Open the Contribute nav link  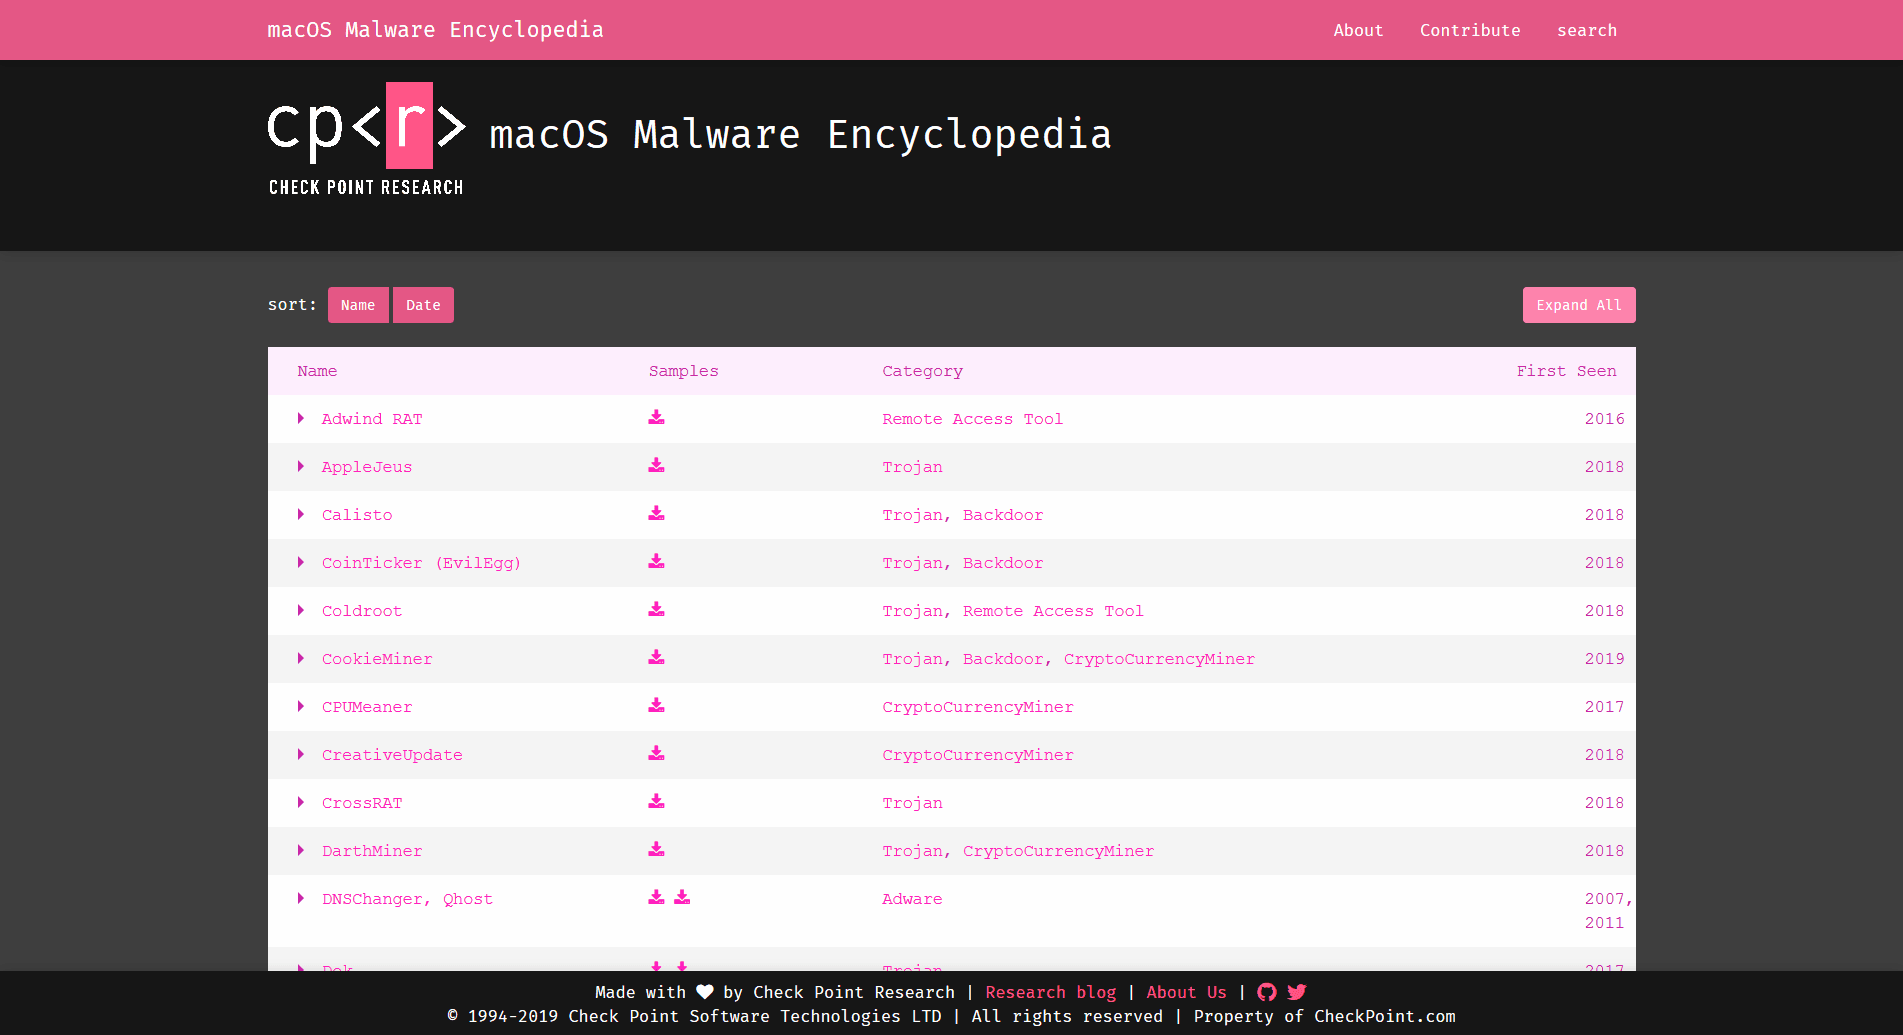point(1470,30)
